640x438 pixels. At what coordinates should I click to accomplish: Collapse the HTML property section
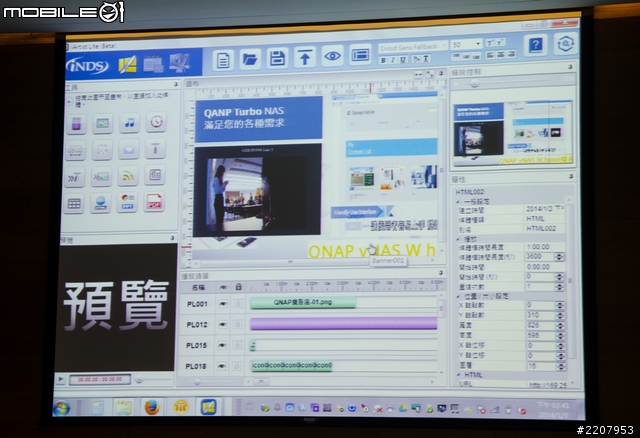[x=458, y=375]
